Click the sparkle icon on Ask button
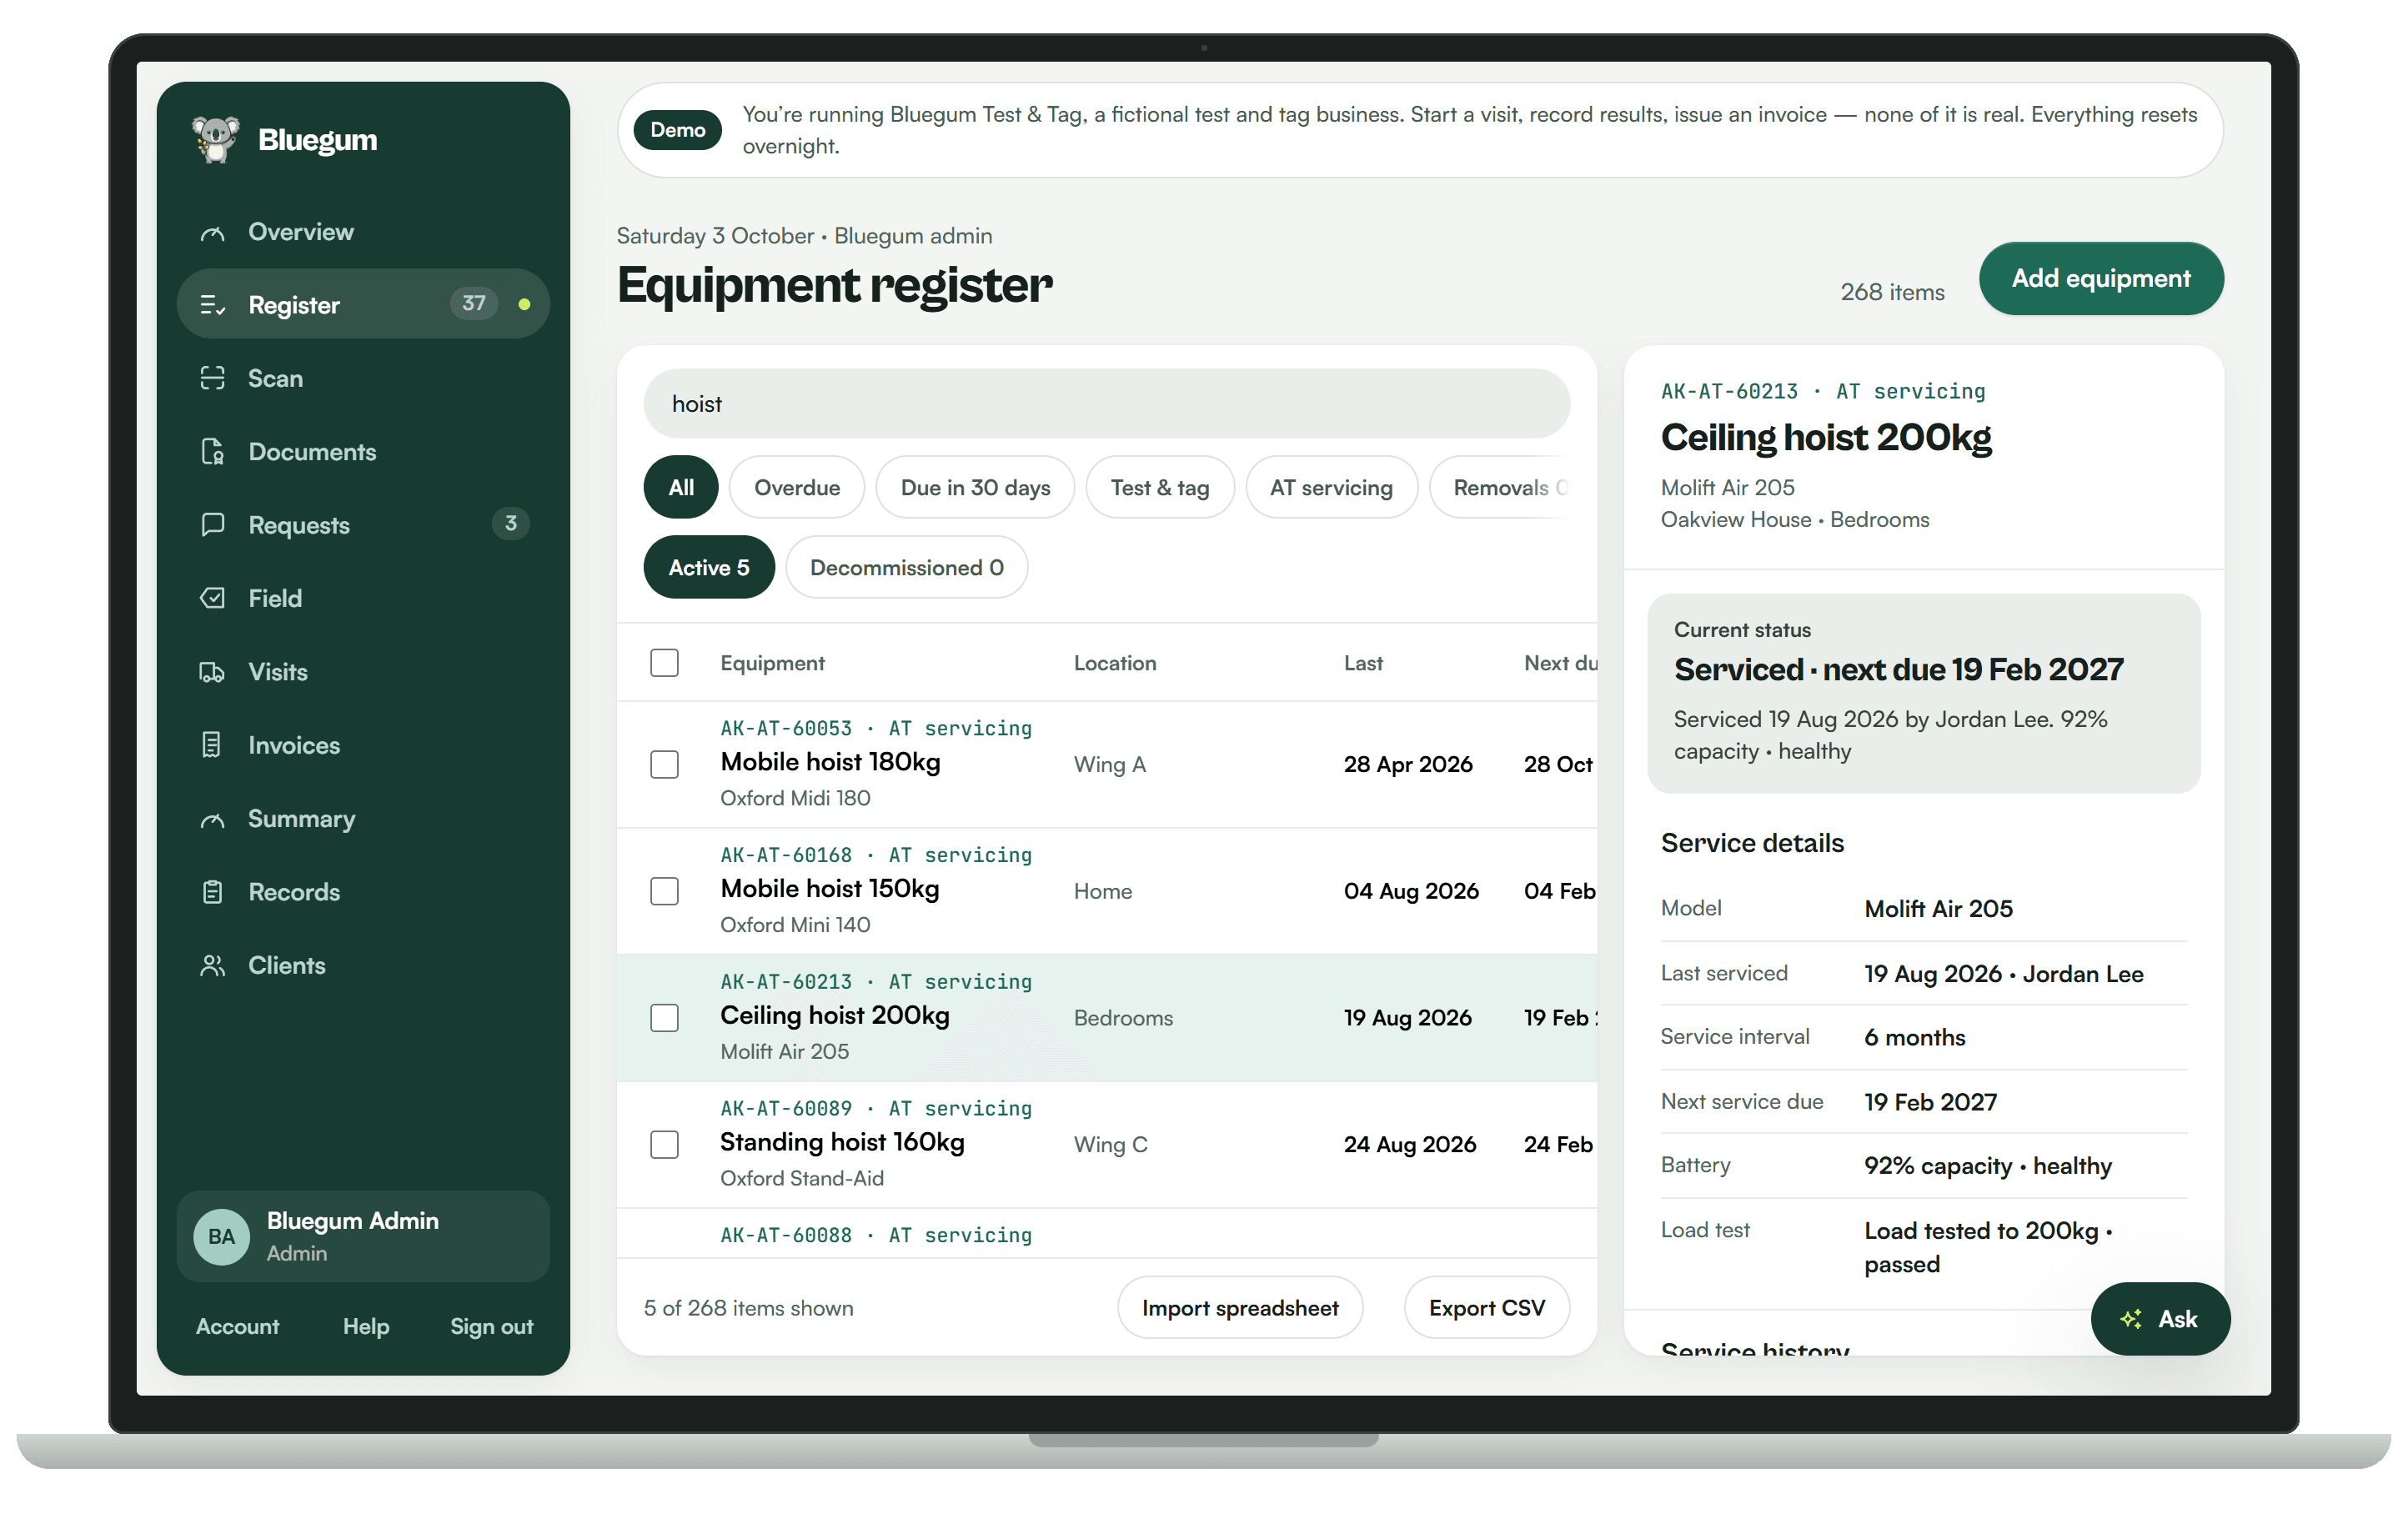 click(x=2131, y=1319)
